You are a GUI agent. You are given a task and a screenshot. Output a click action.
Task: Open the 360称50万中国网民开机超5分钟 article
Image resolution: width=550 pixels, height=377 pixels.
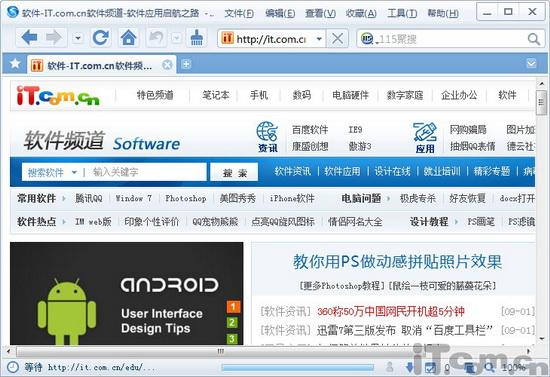click(x=391, y=311)
